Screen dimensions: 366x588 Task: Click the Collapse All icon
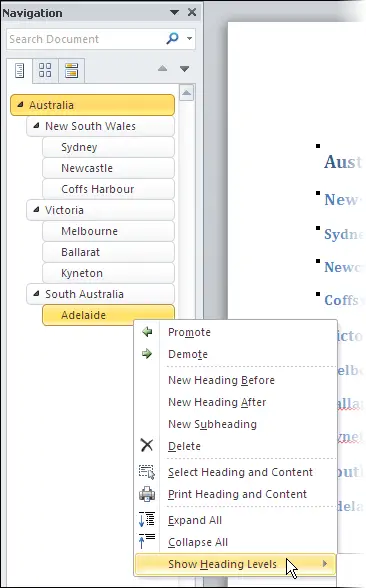(147, 541)
